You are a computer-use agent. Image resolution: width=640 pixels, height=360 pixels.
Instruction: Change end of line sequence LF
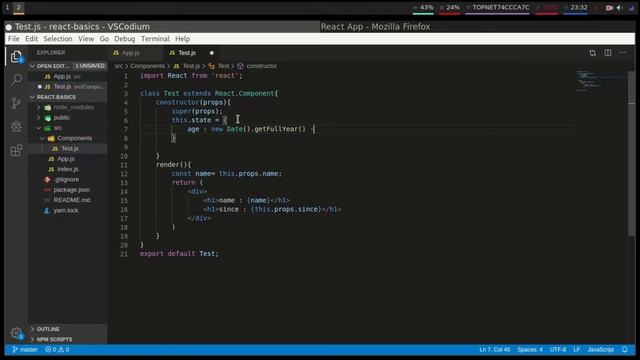click(x=576, y=349)
